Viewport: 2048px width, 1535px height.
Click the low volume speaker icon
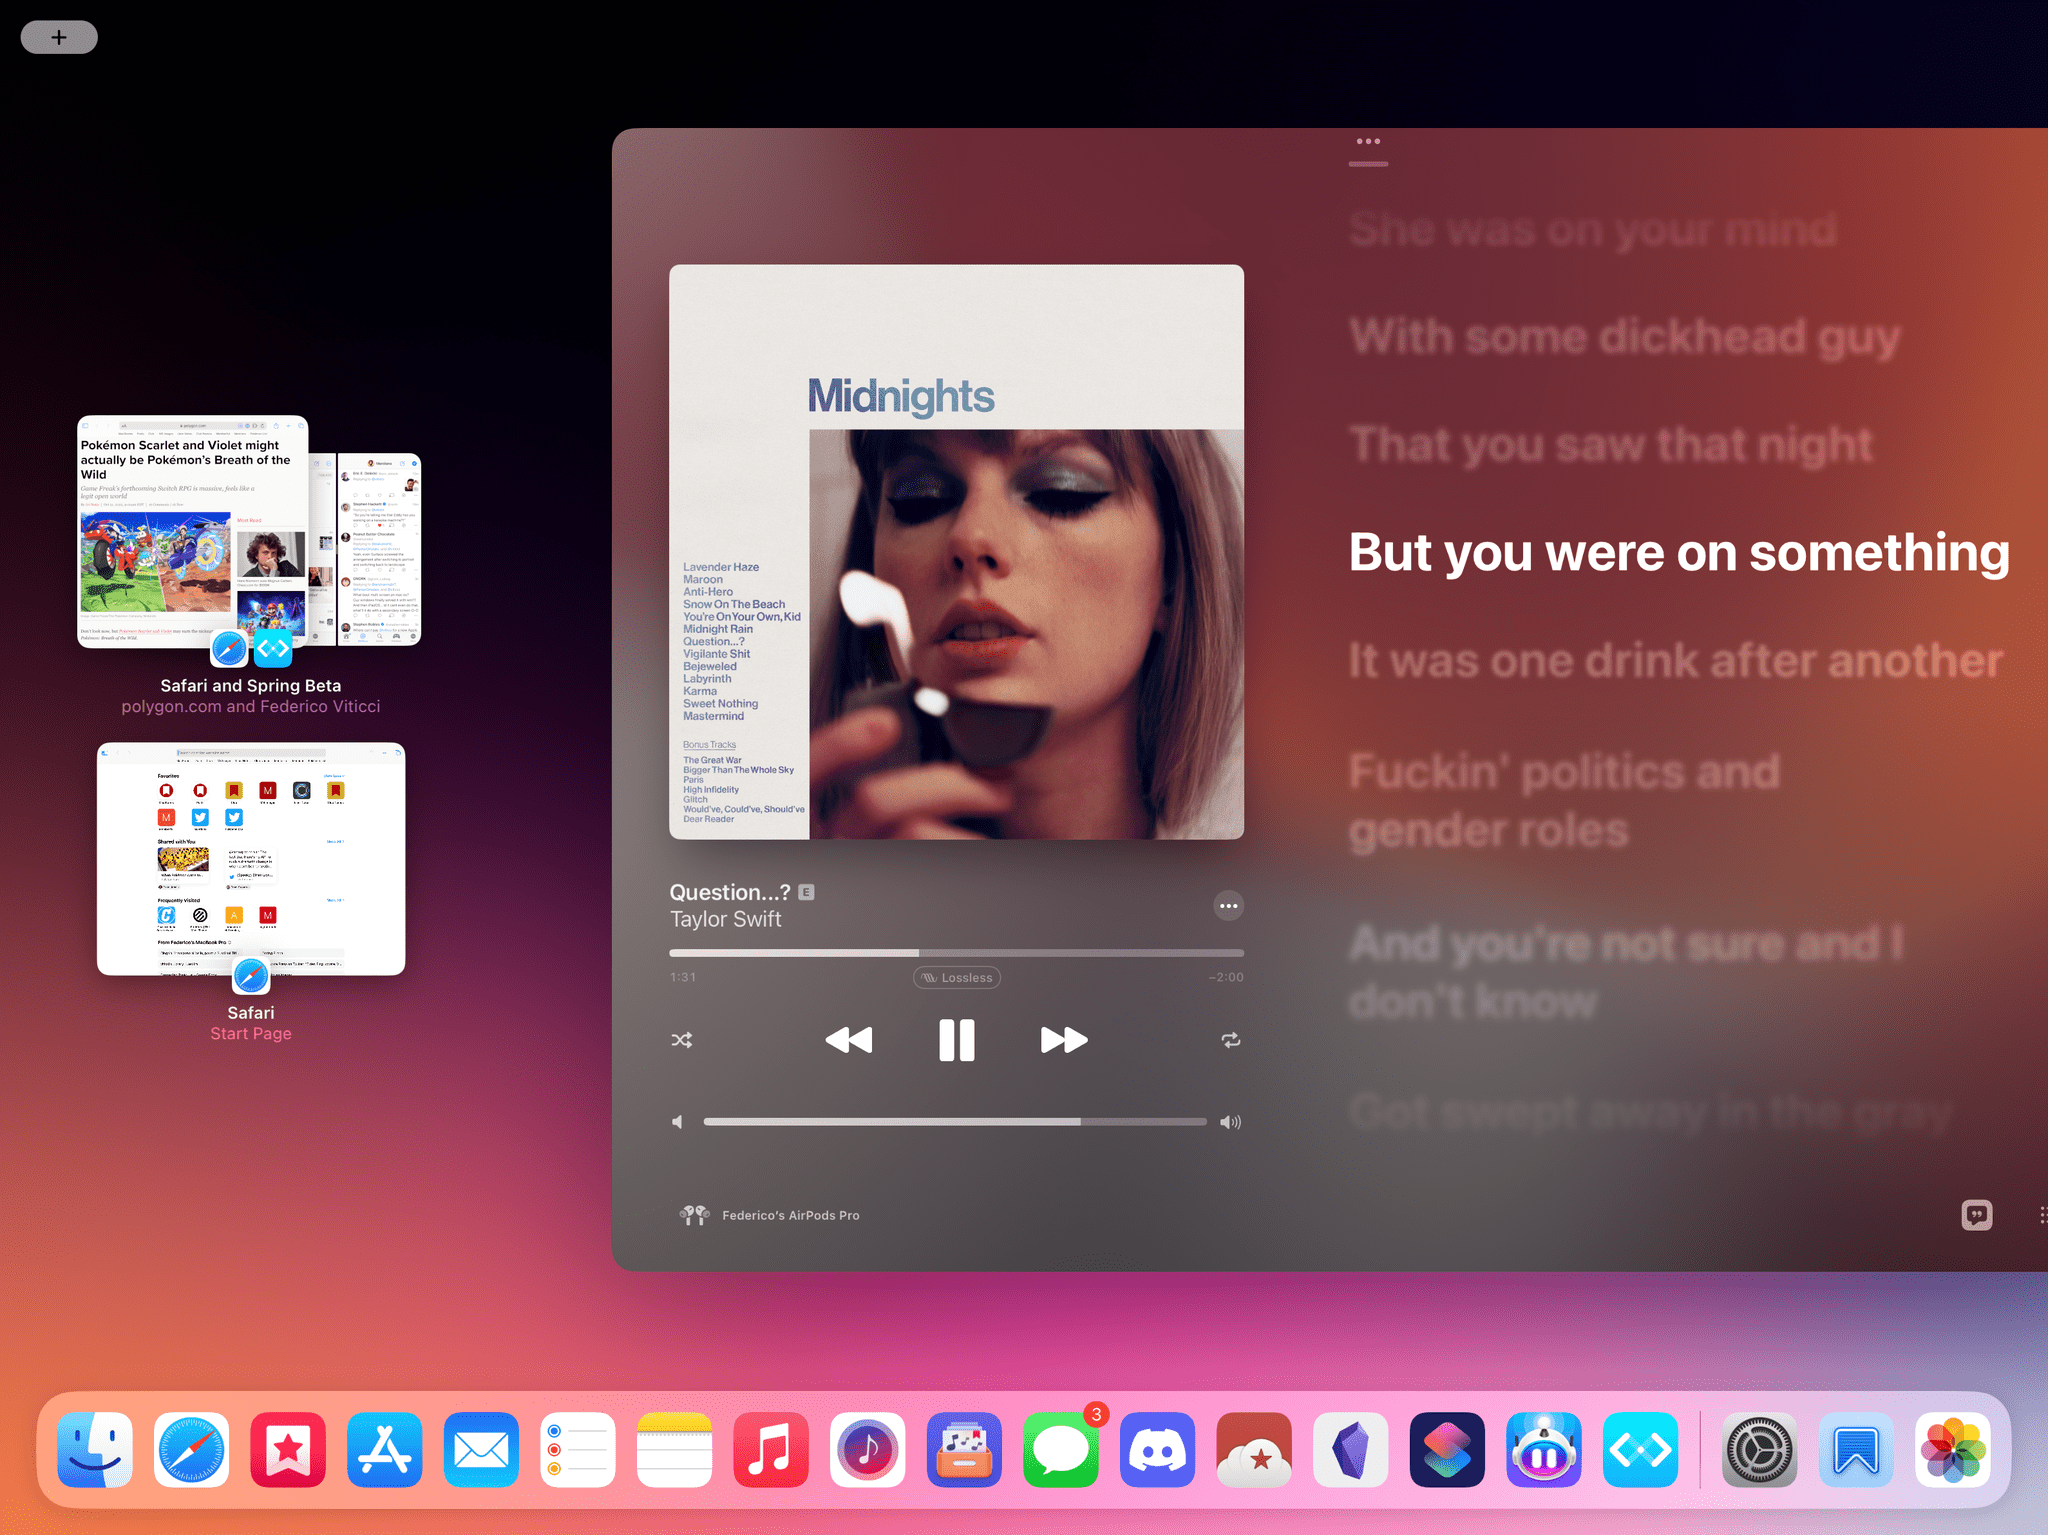(678, 1122)
